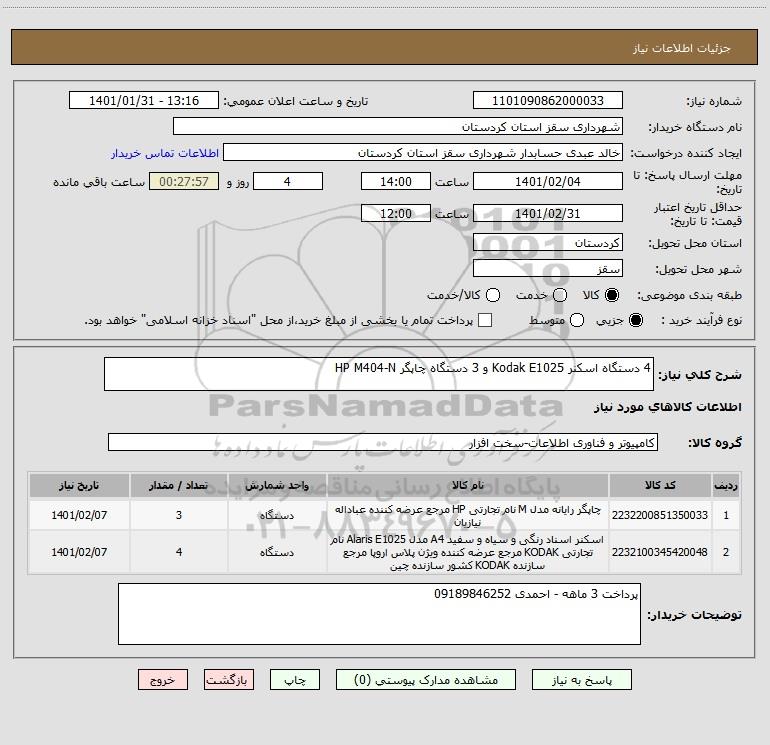
Task: Click the کد کالا column header
Action: point(660,485)
